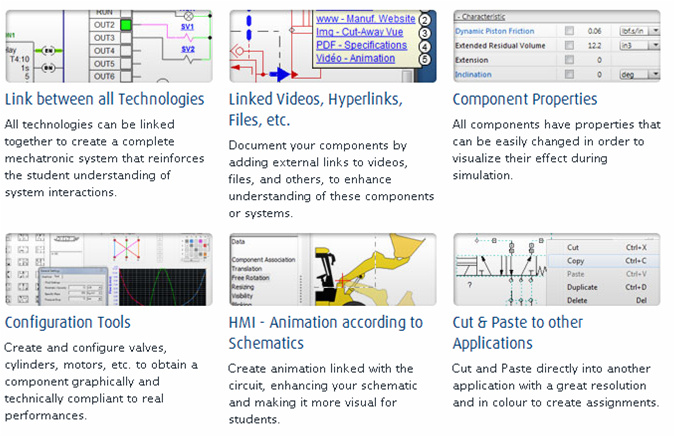Select Free Rotation in Data list
The image size is (675, 436).
coord(251,278)
